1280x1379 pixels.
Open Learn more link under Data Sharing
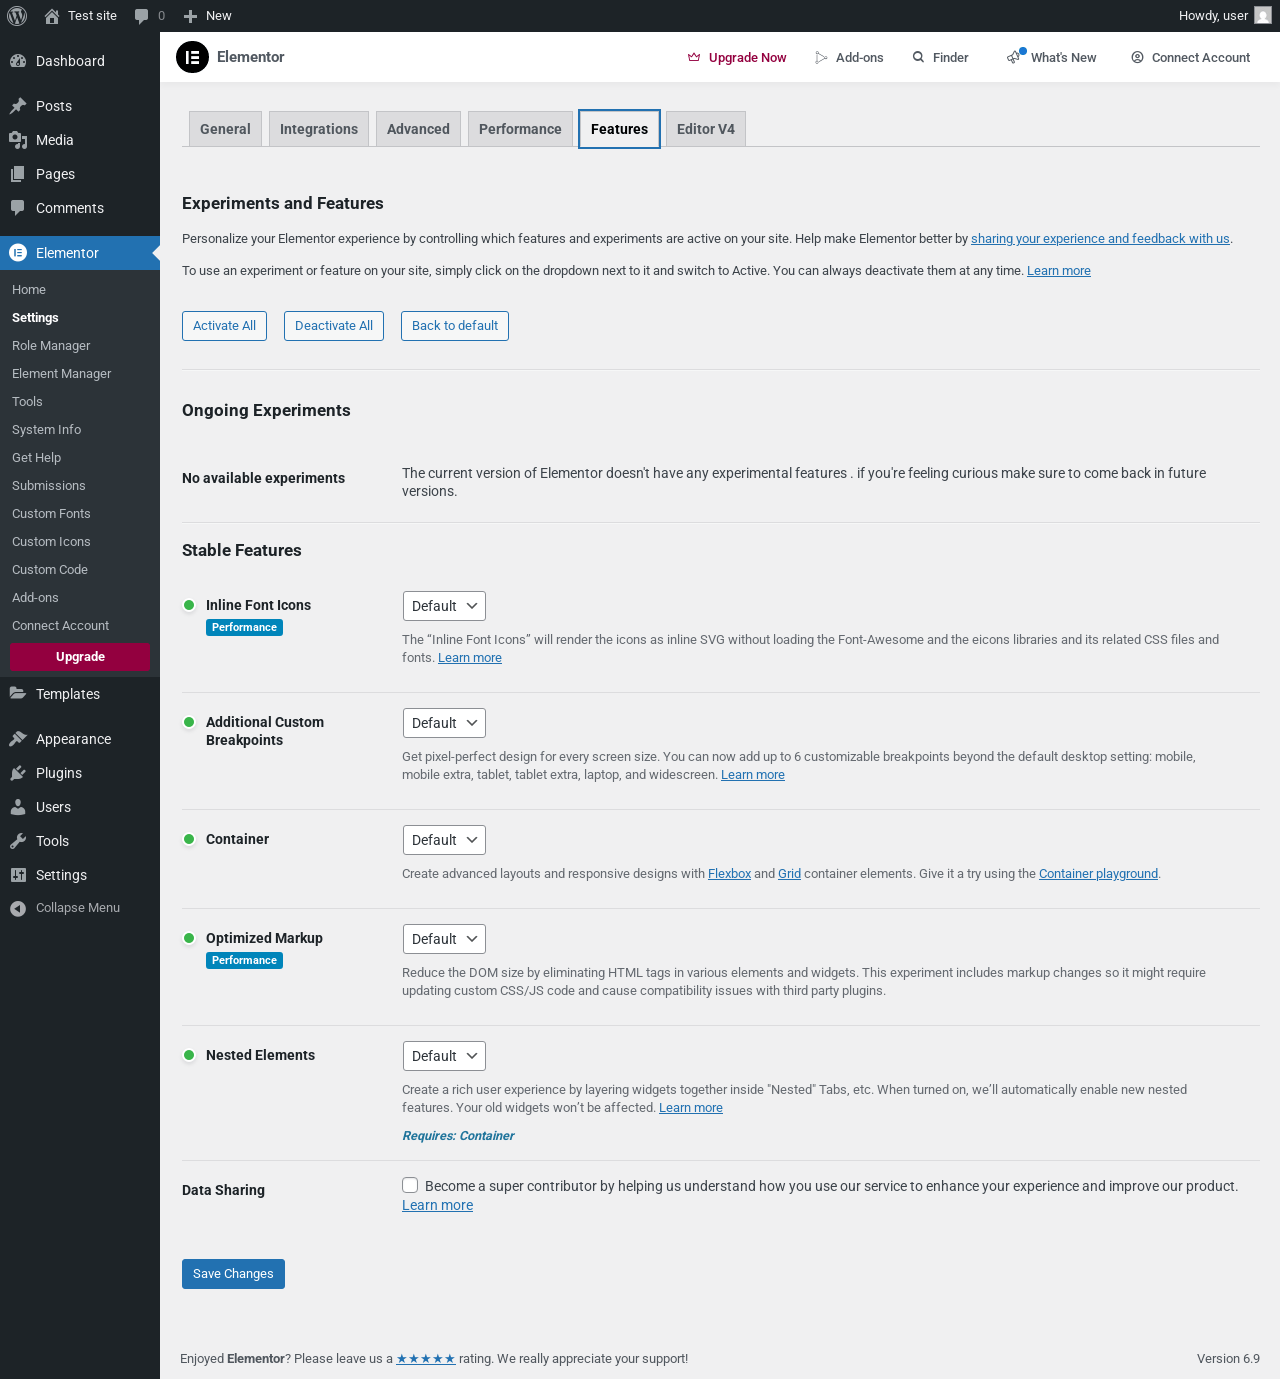click(x=437, y=1206)
